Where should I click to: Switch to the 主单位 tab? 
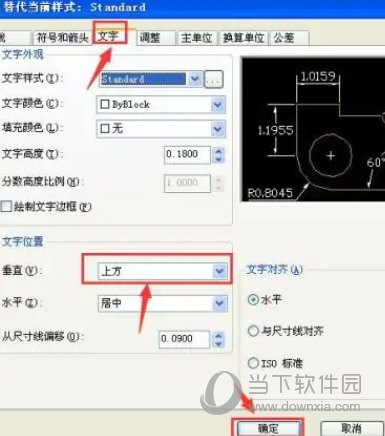pos(197,38)
